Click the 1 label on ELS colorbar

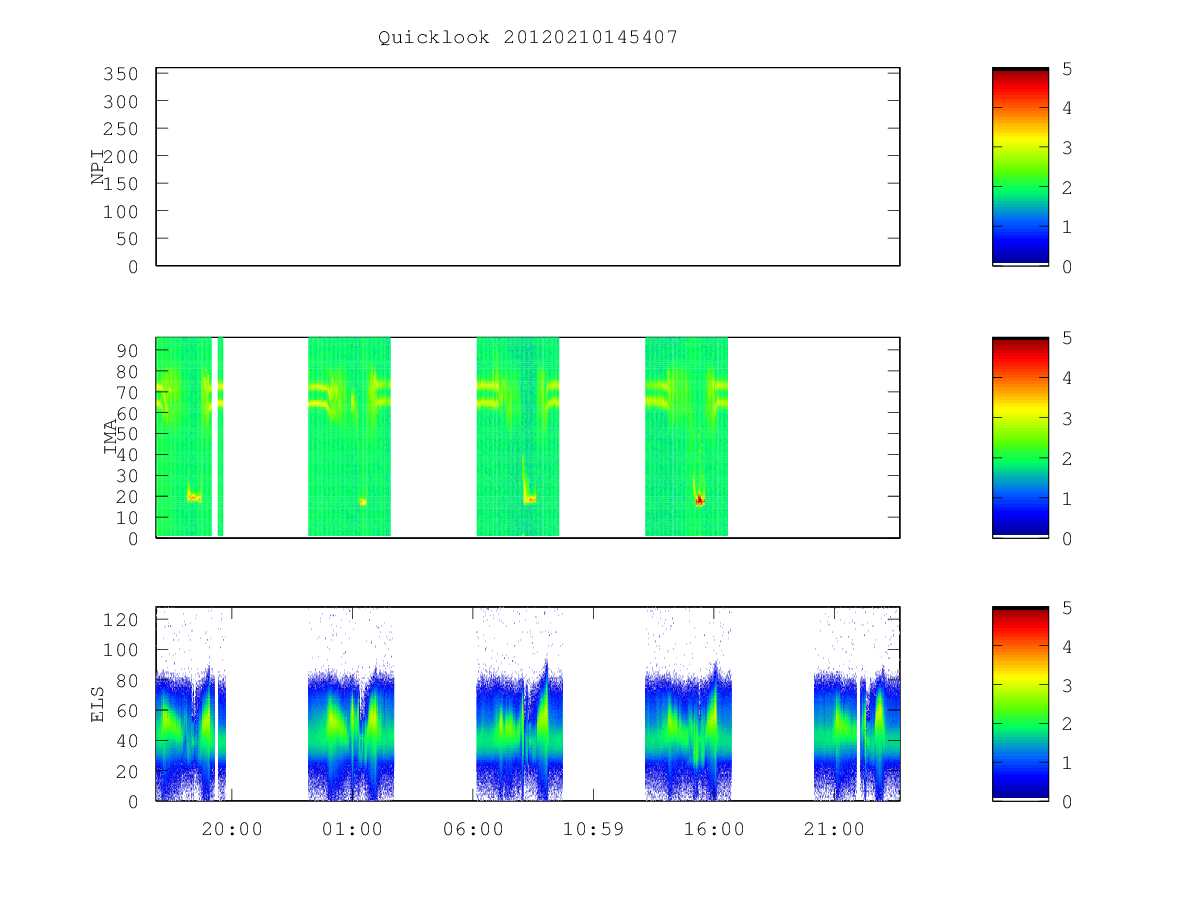(1067, 763)
